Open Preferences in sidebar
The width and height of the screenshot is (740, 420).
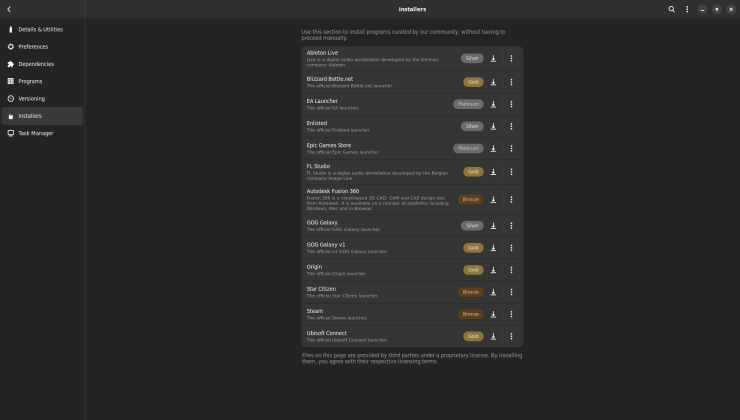[x=42, y=47]
